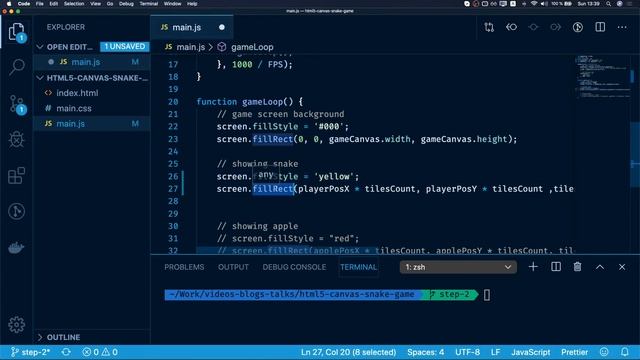Open the Debug menu

tap(126, 4)
